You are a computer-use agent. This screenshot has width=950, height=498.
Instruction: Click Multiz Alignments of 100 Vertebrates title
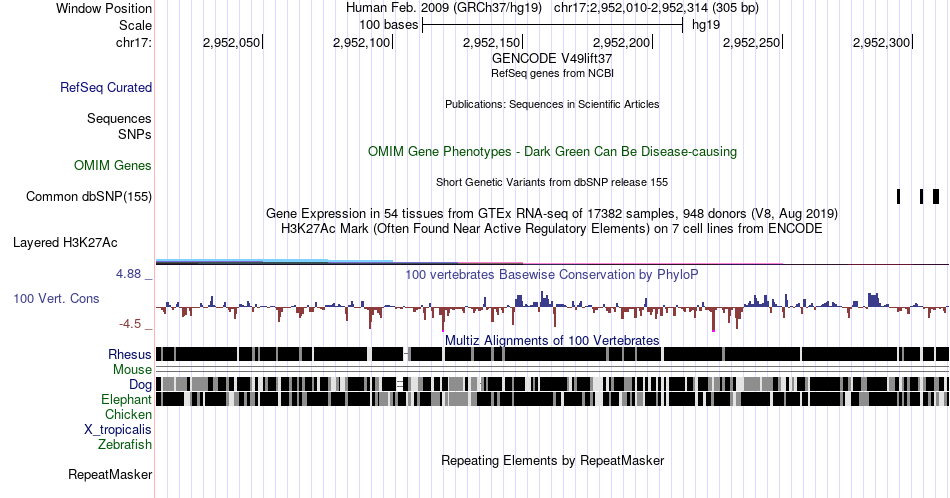click(552, 340)
